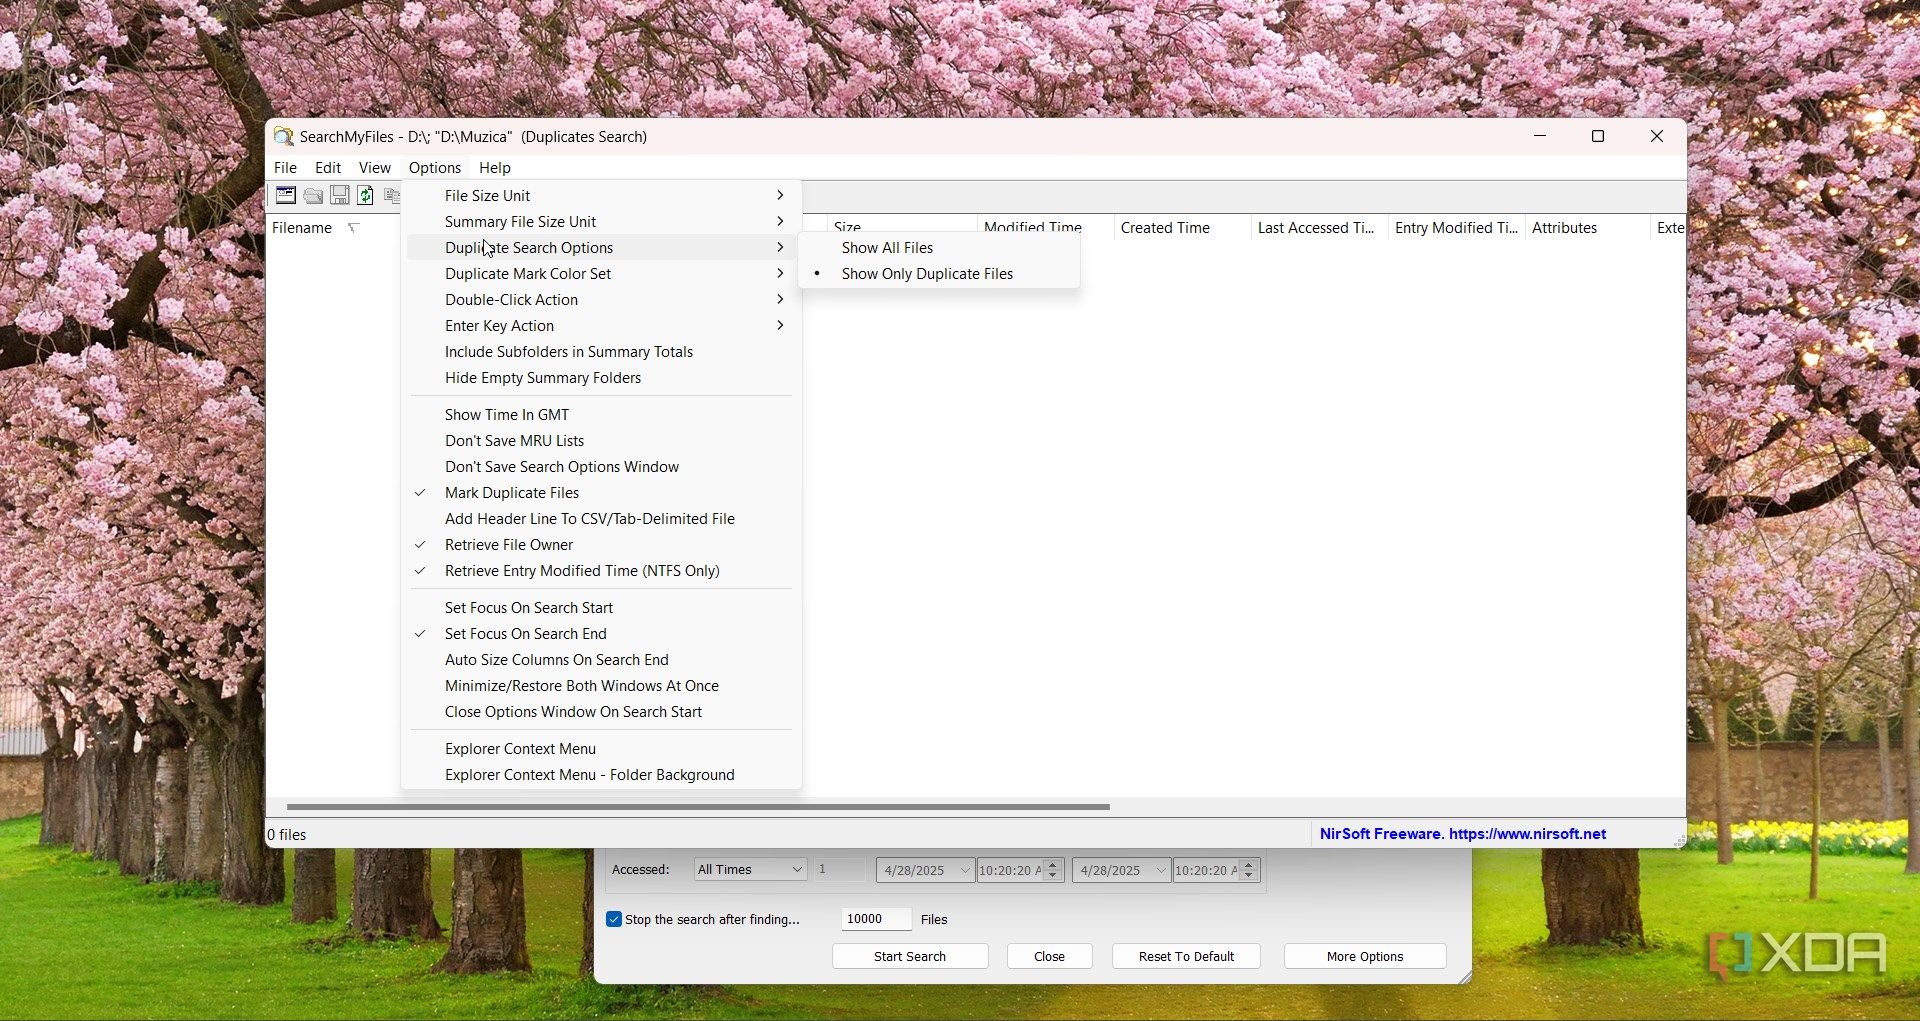Toggle Retrieve Entry Modified Time (NTFS Only)
This screenshot has height=1021, width=1920.
601,571
